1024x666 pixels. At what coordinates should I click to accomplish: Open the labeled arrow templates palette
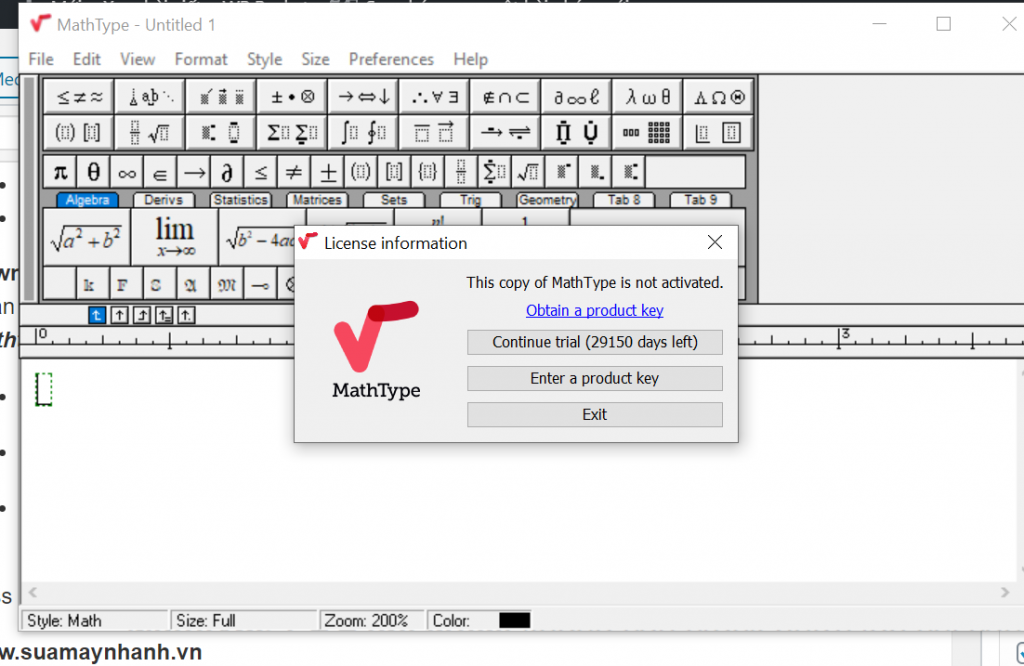[505, 133]
